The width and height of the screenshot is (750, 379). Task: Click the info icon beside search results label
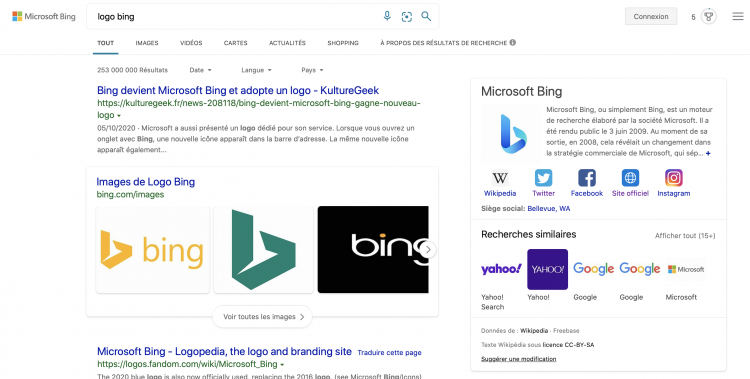point(513,43)
